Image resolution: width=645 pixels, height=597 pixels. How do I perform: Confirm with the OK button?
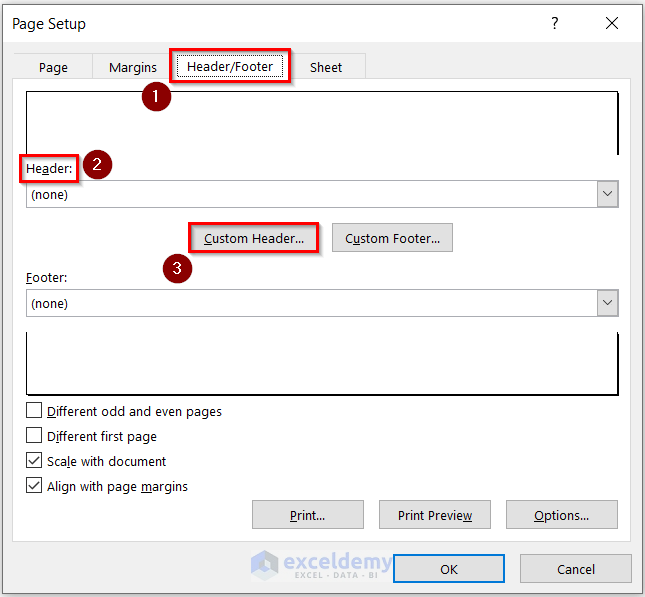tap(449, 569)
